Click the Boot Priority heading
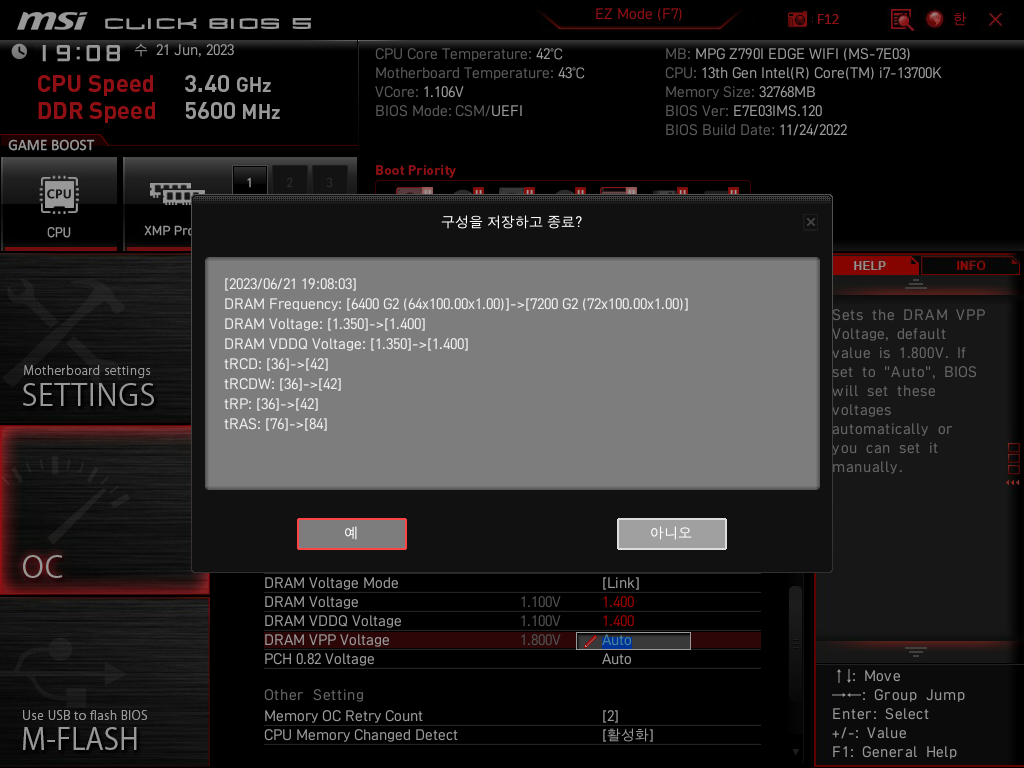Screen dimensions: 1024x768 coord(415,170)
